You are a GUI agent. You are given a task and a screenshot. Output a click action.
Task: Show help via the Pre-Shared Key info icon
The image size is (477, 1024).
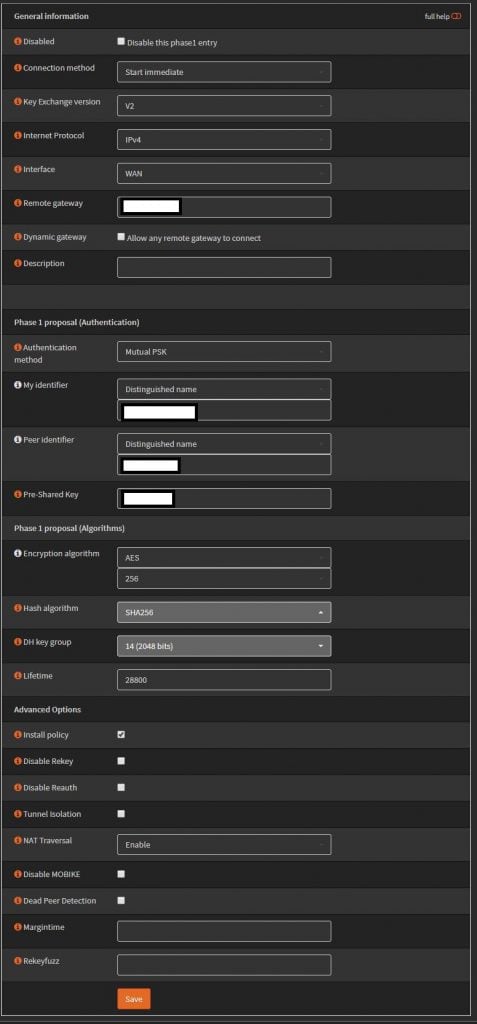click(18, 494)
